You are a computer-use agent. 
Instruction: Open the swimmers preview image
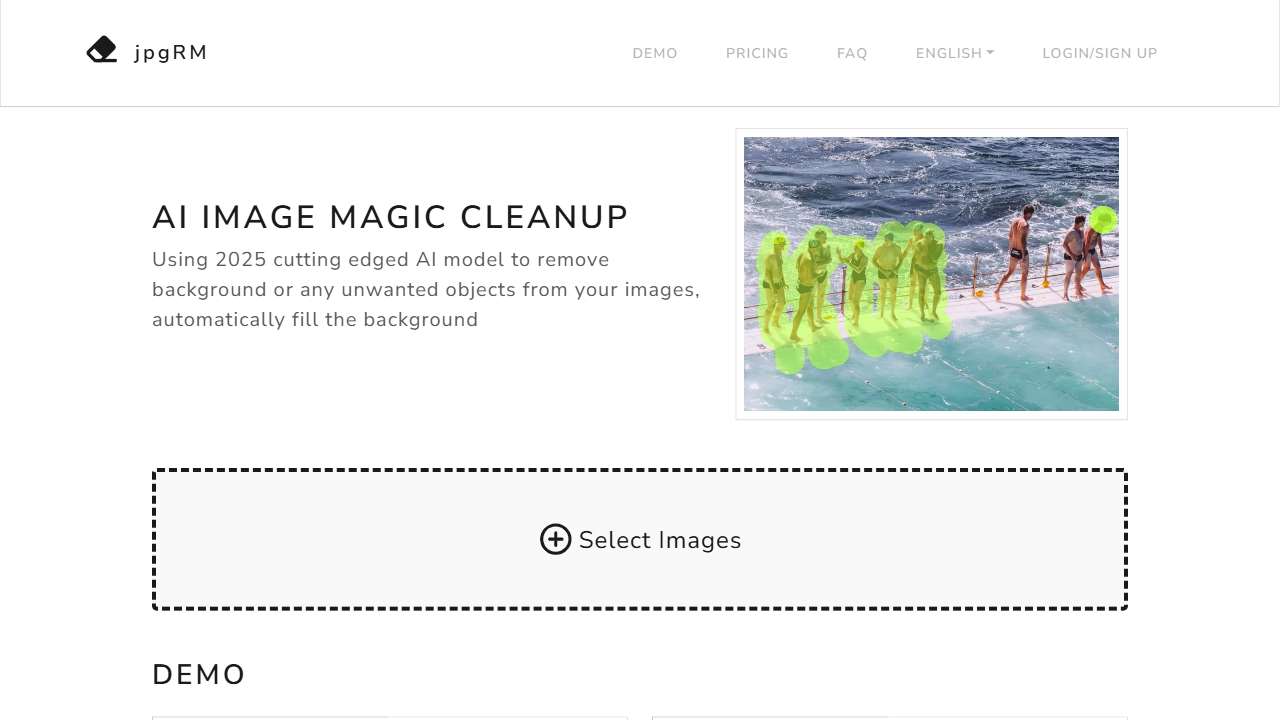(931, 274)
